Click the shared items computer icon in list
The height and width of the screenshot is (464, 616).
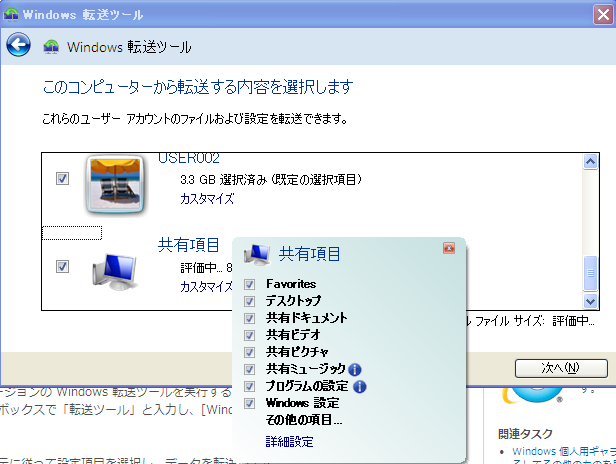pos(115,271)
